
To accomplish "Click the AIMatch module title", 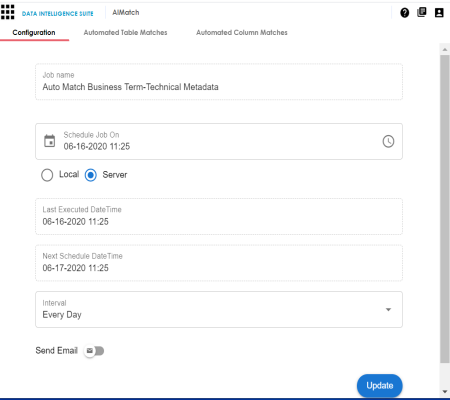I will click(126, 13).
